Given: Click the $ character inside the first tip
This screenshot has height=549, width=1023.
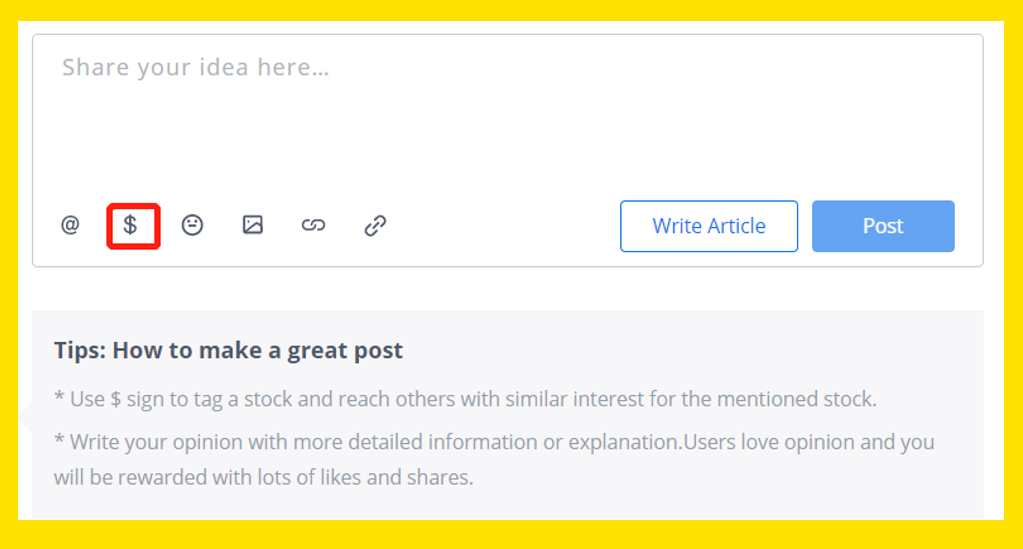Looking at the screenshot, I should click(115, 399).
